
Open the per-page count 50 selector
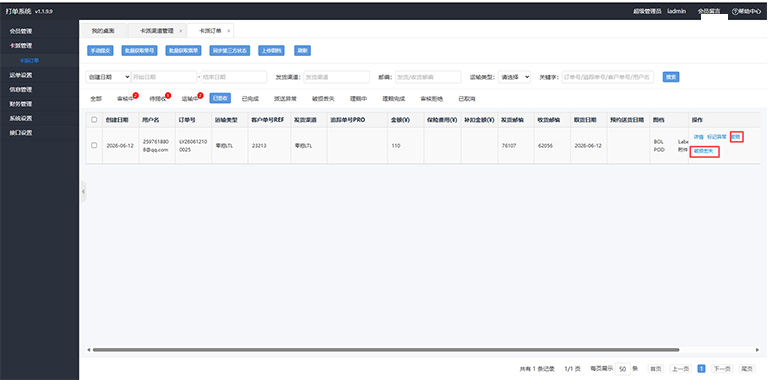coord(622,369)
